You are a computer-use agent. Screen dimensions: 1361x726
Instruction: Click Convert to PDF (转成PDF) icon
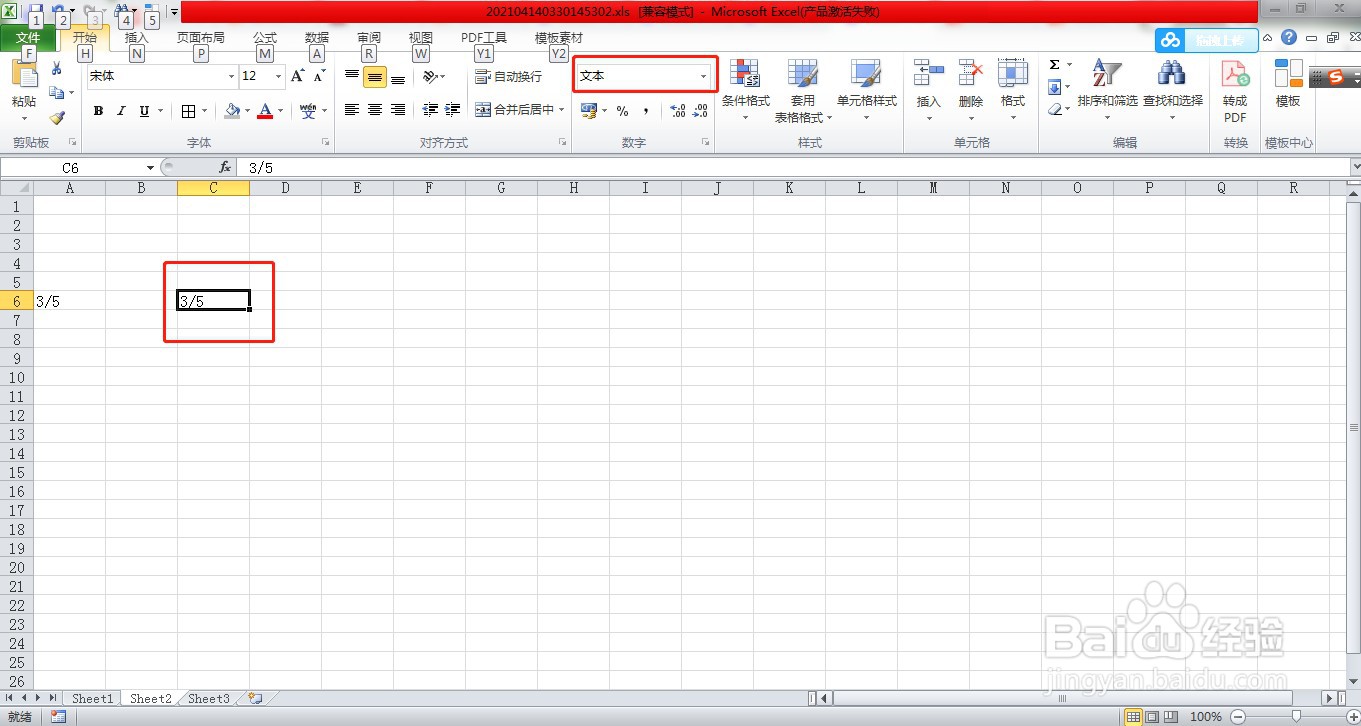1235,74
